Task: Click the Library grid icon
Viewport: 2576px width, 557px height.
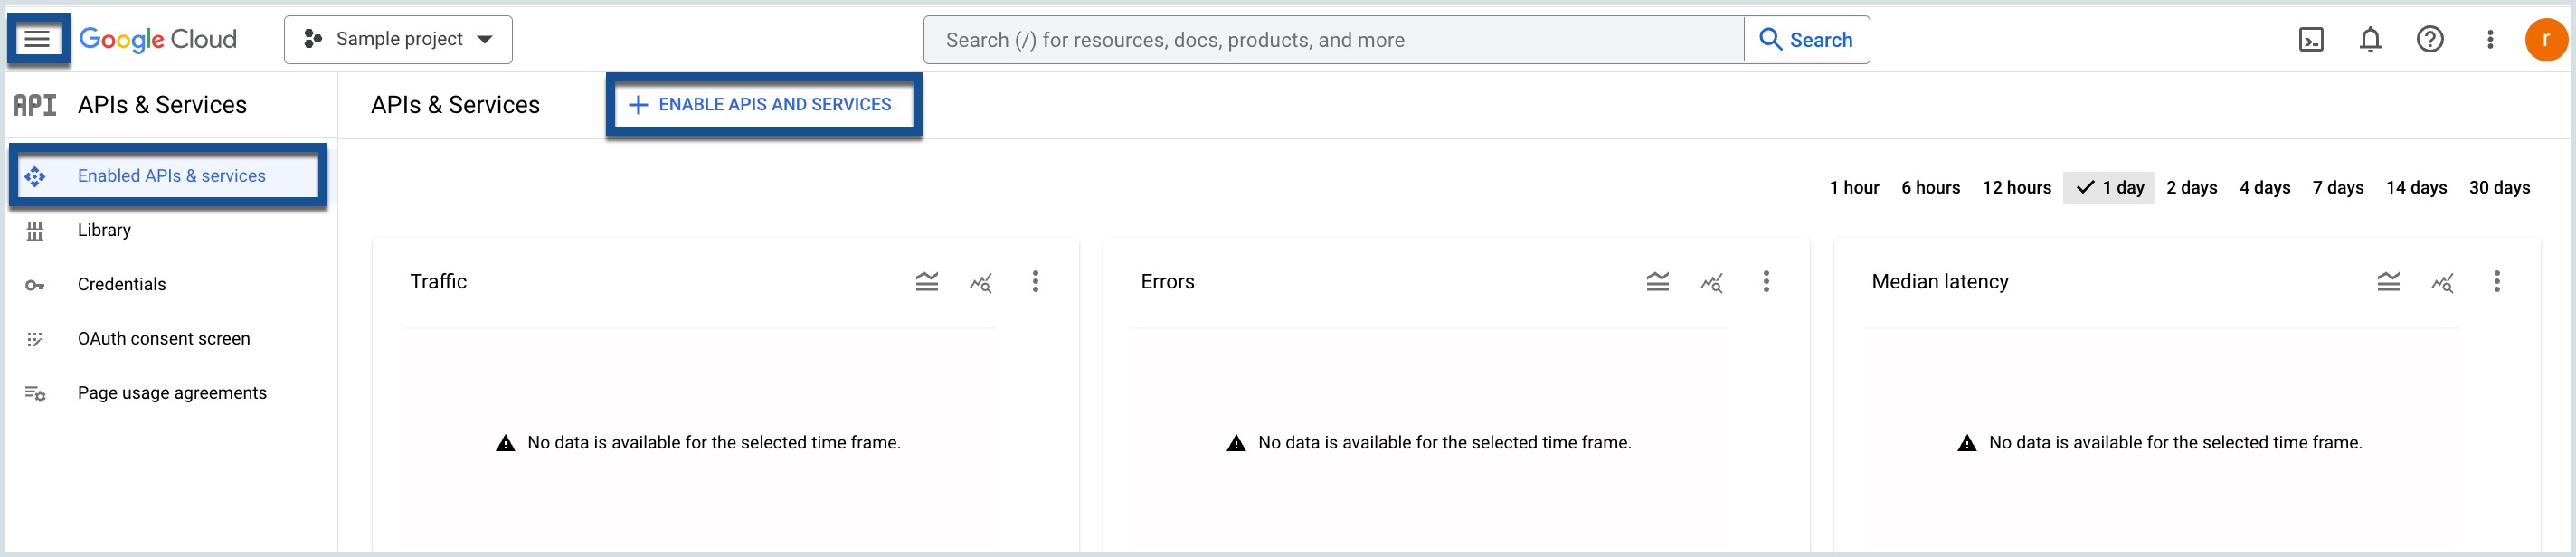Action: tap(35, 231)
